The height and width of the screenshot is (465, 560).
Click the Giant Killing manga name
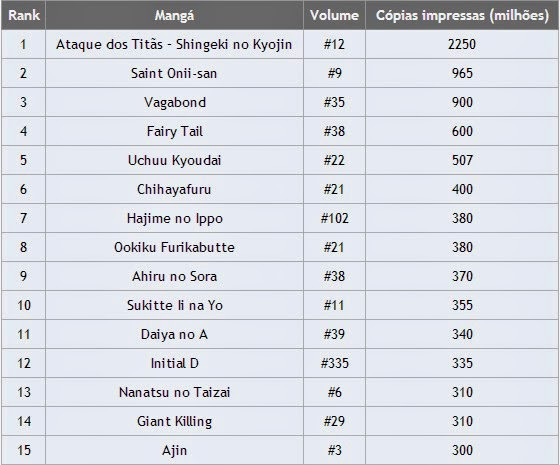click(x=175, y=421)
